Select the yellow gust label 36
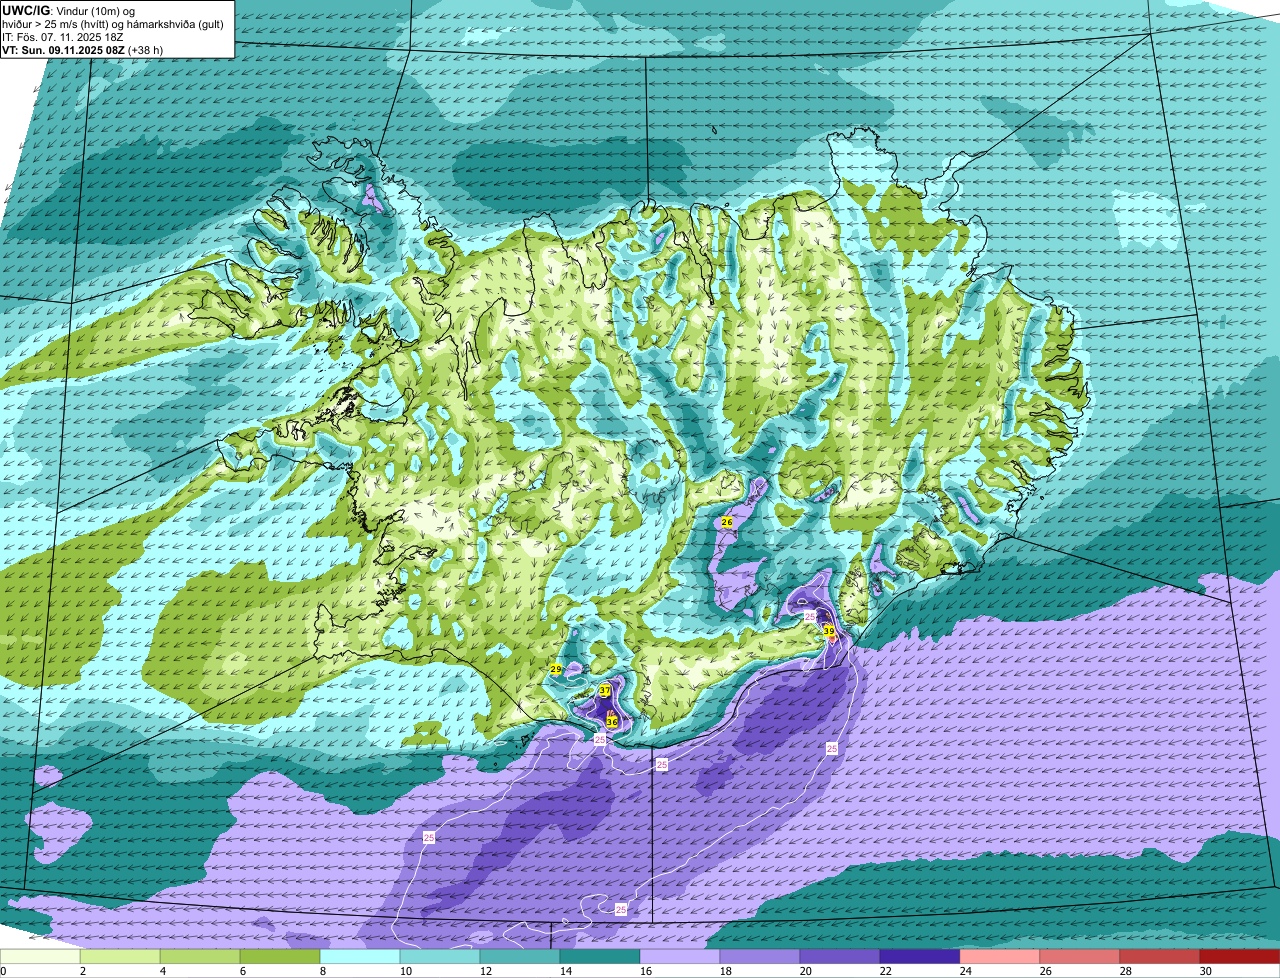This screenshot has width=1280, height=978. coord(612,721)
